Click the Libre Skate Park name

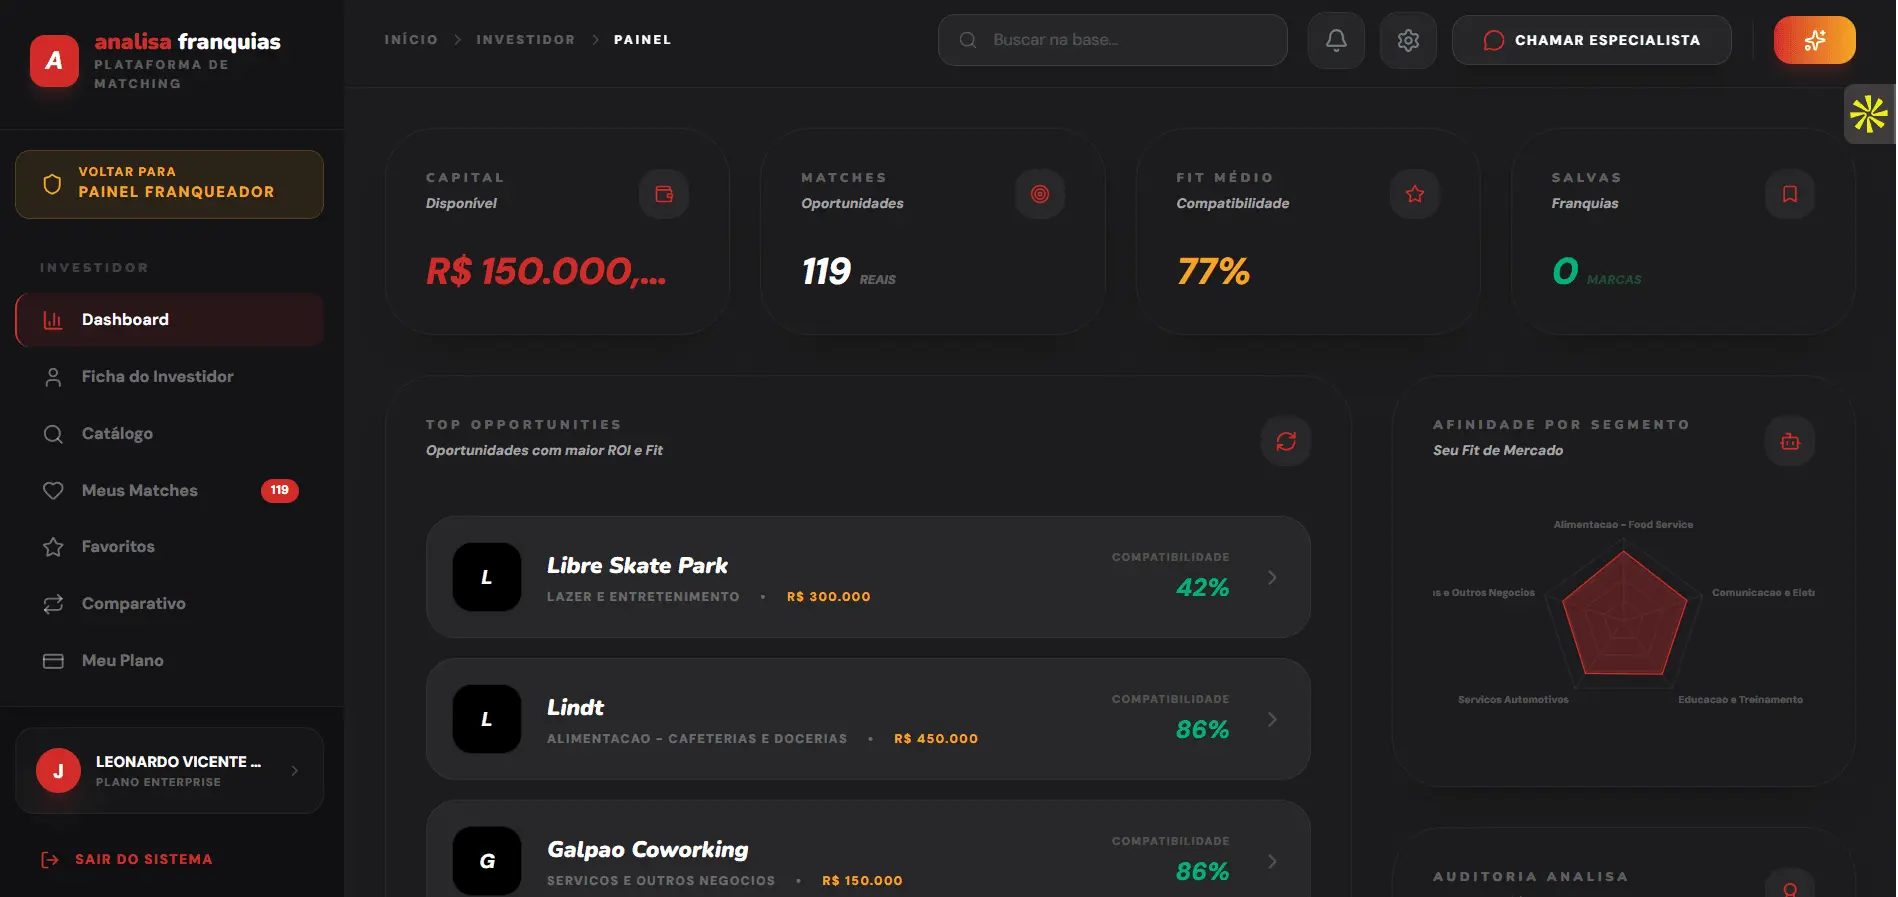637,566
